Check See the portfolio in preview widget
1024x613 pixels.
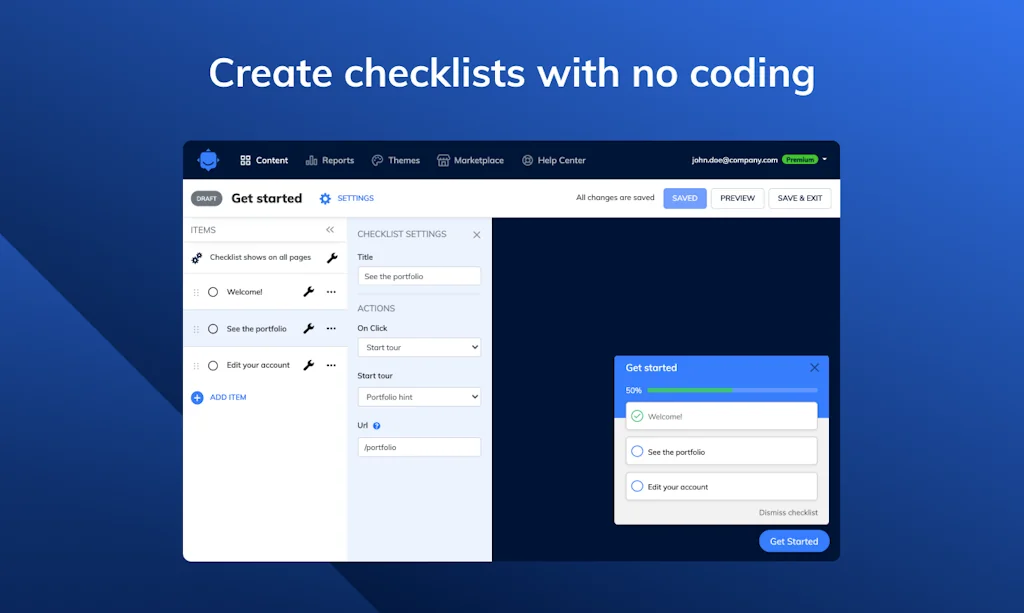click(x=637, y=452)
